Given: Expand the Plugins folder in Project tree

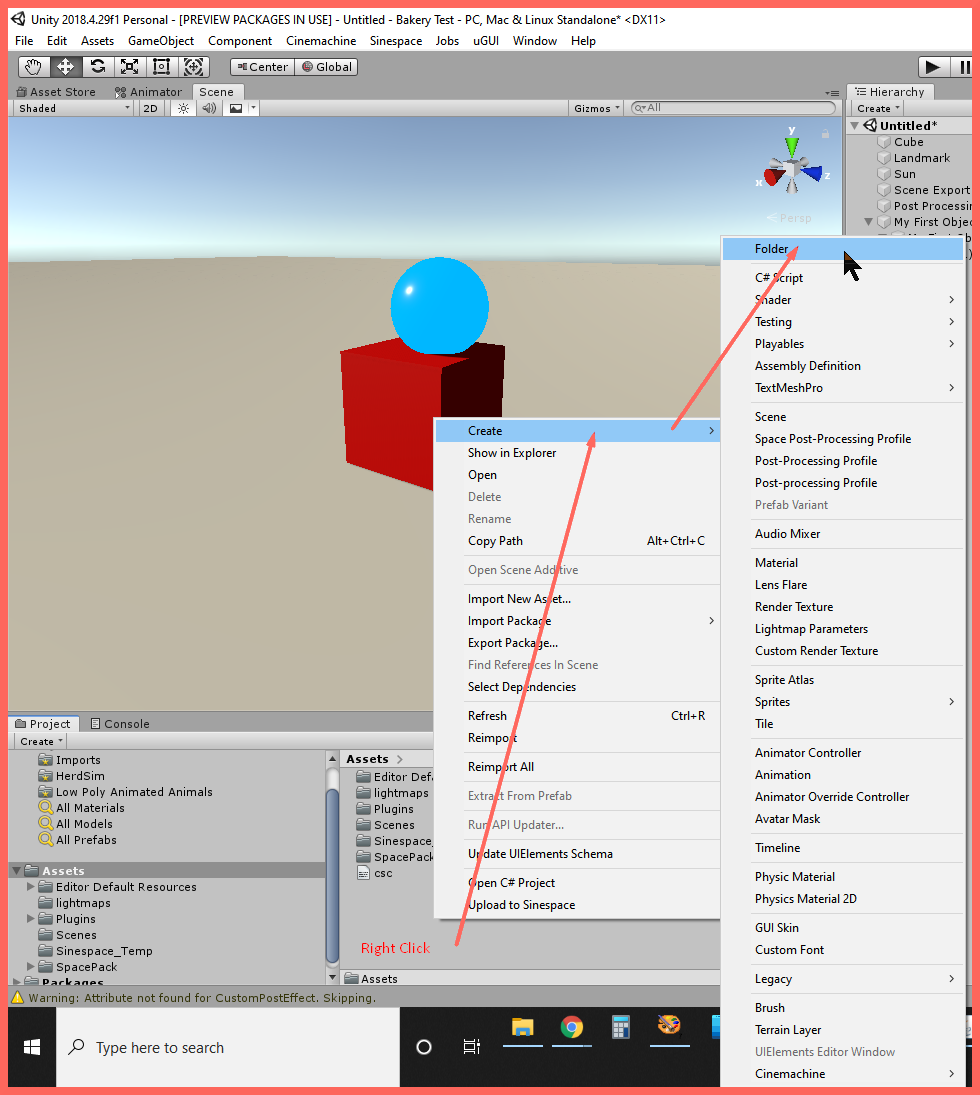Looking at the screenshot, I should click(x=31, y=919).
